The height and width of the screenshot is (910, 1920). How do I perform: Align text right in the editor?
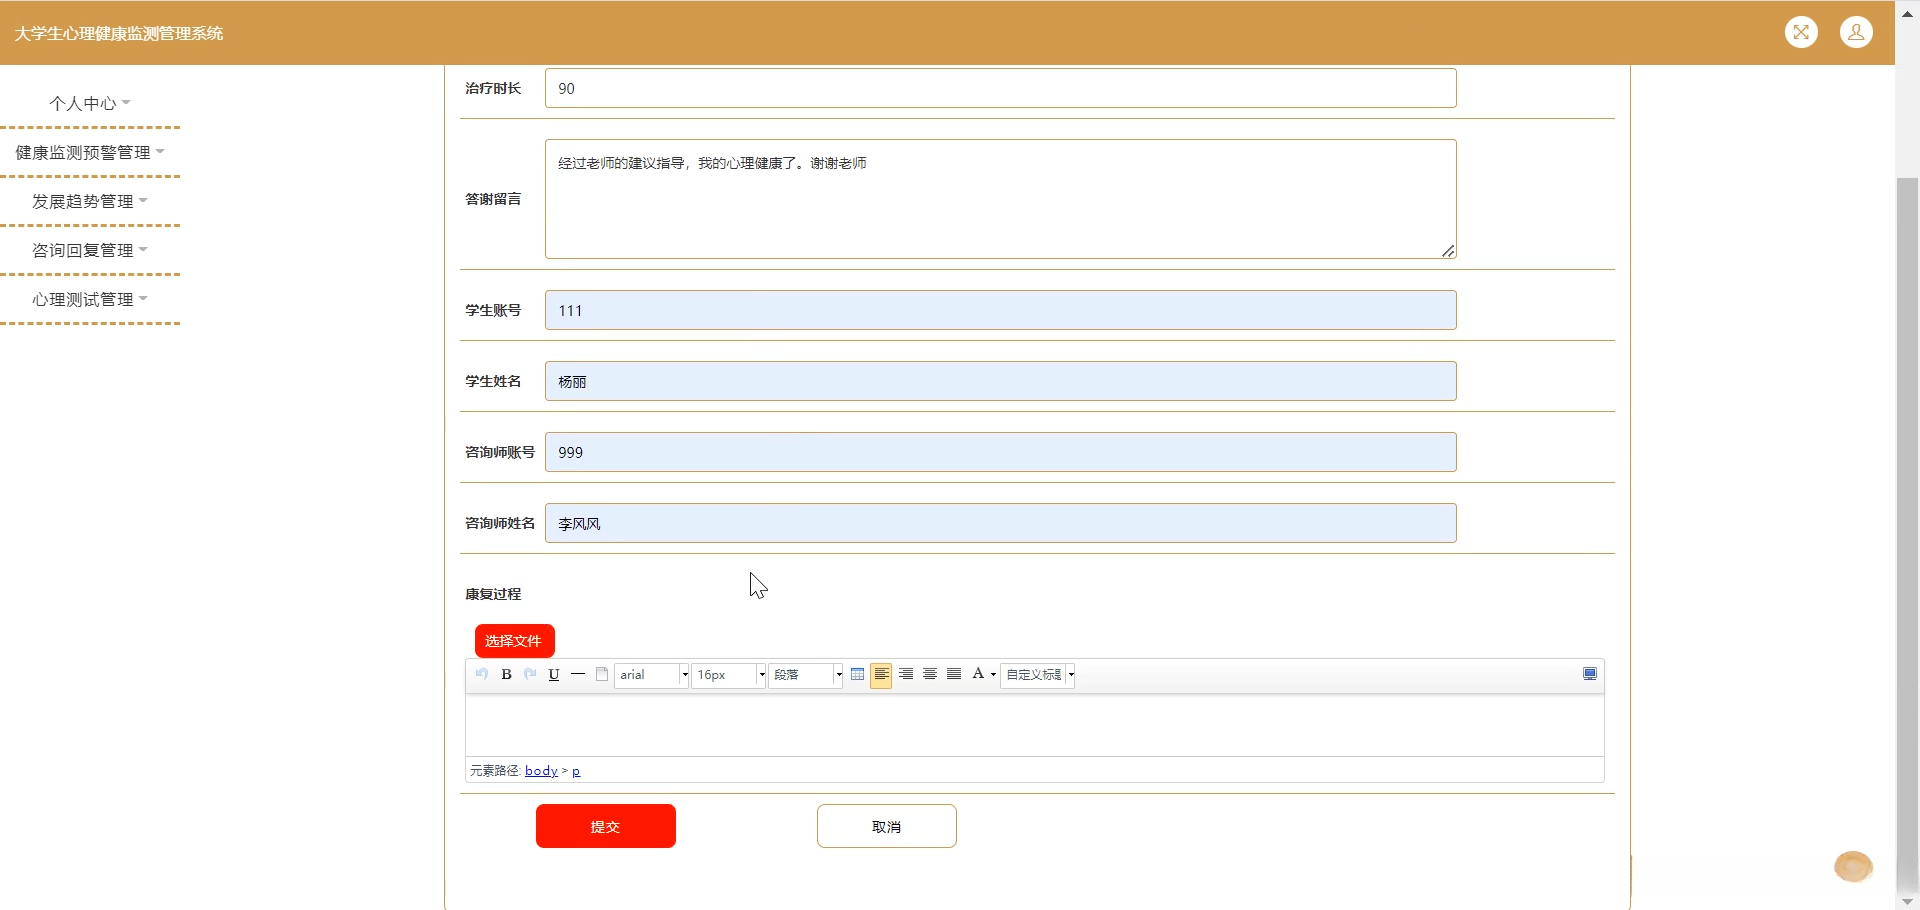pos(906,675)
